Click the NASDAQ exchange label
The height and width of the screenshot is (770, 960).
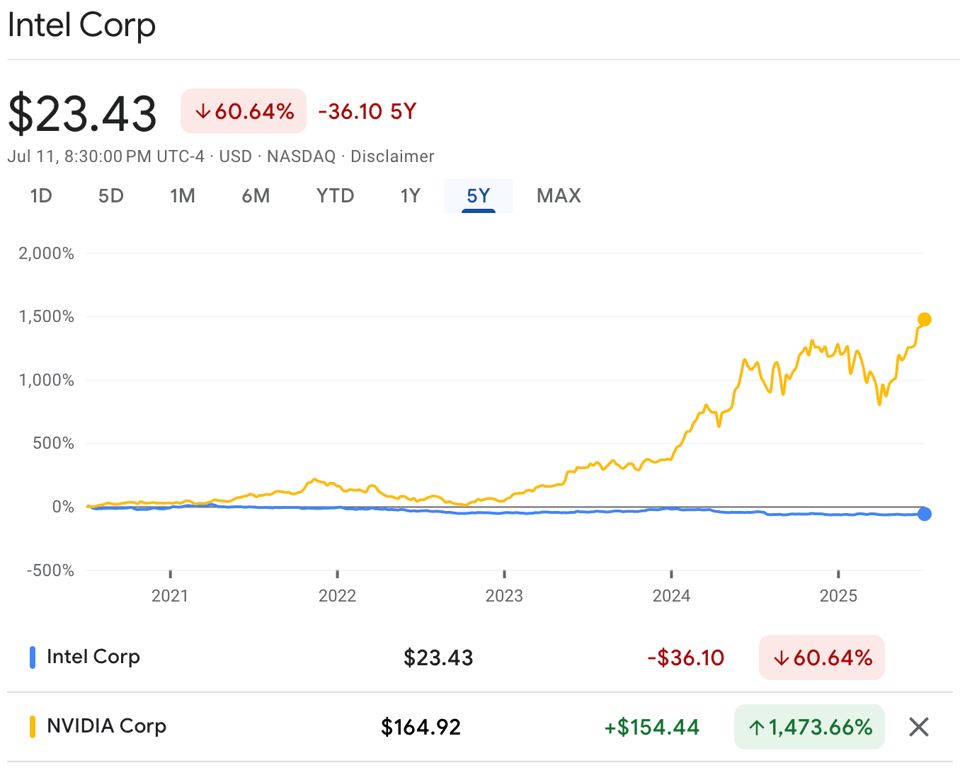(301, 157)
